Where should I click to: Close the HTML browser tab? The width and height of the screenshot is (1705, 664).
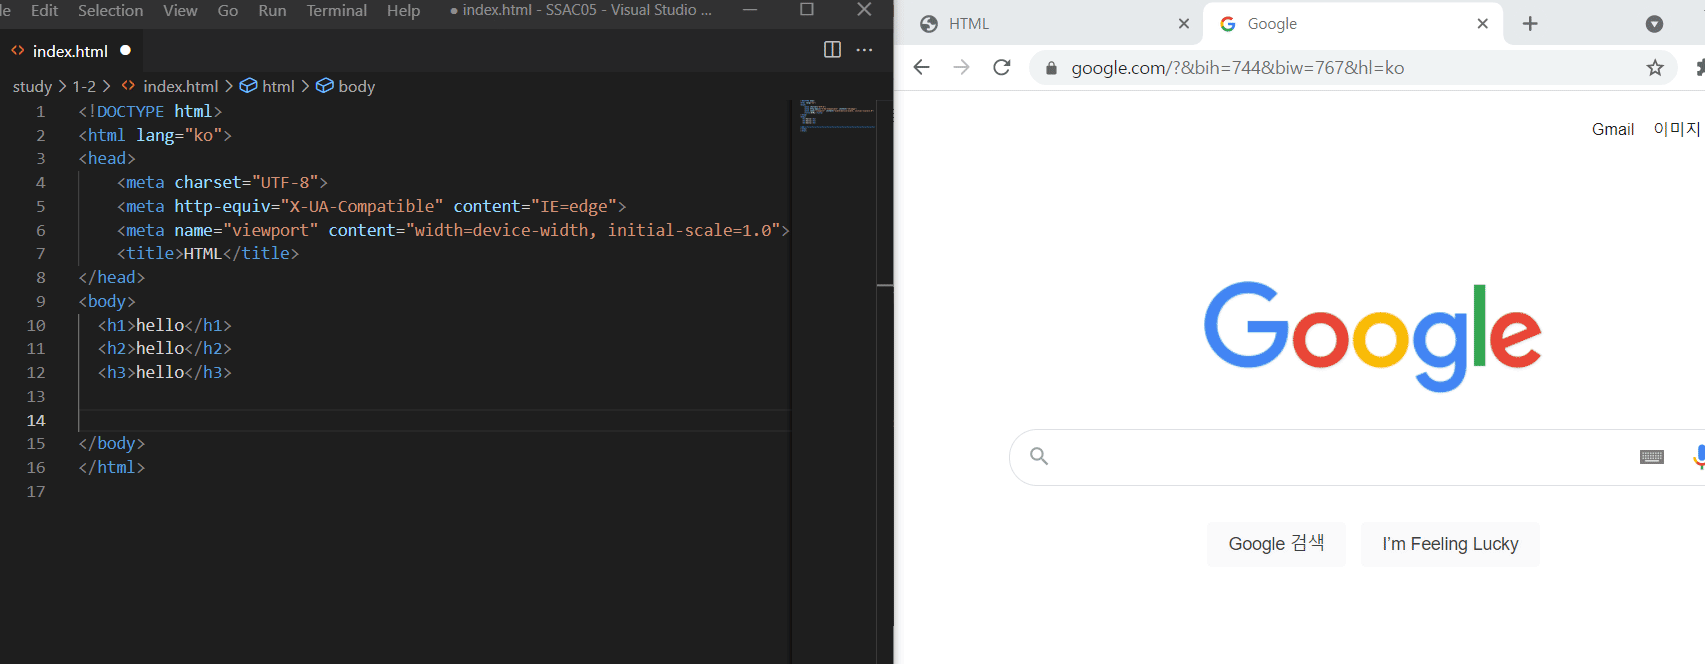click(1184, 24)
